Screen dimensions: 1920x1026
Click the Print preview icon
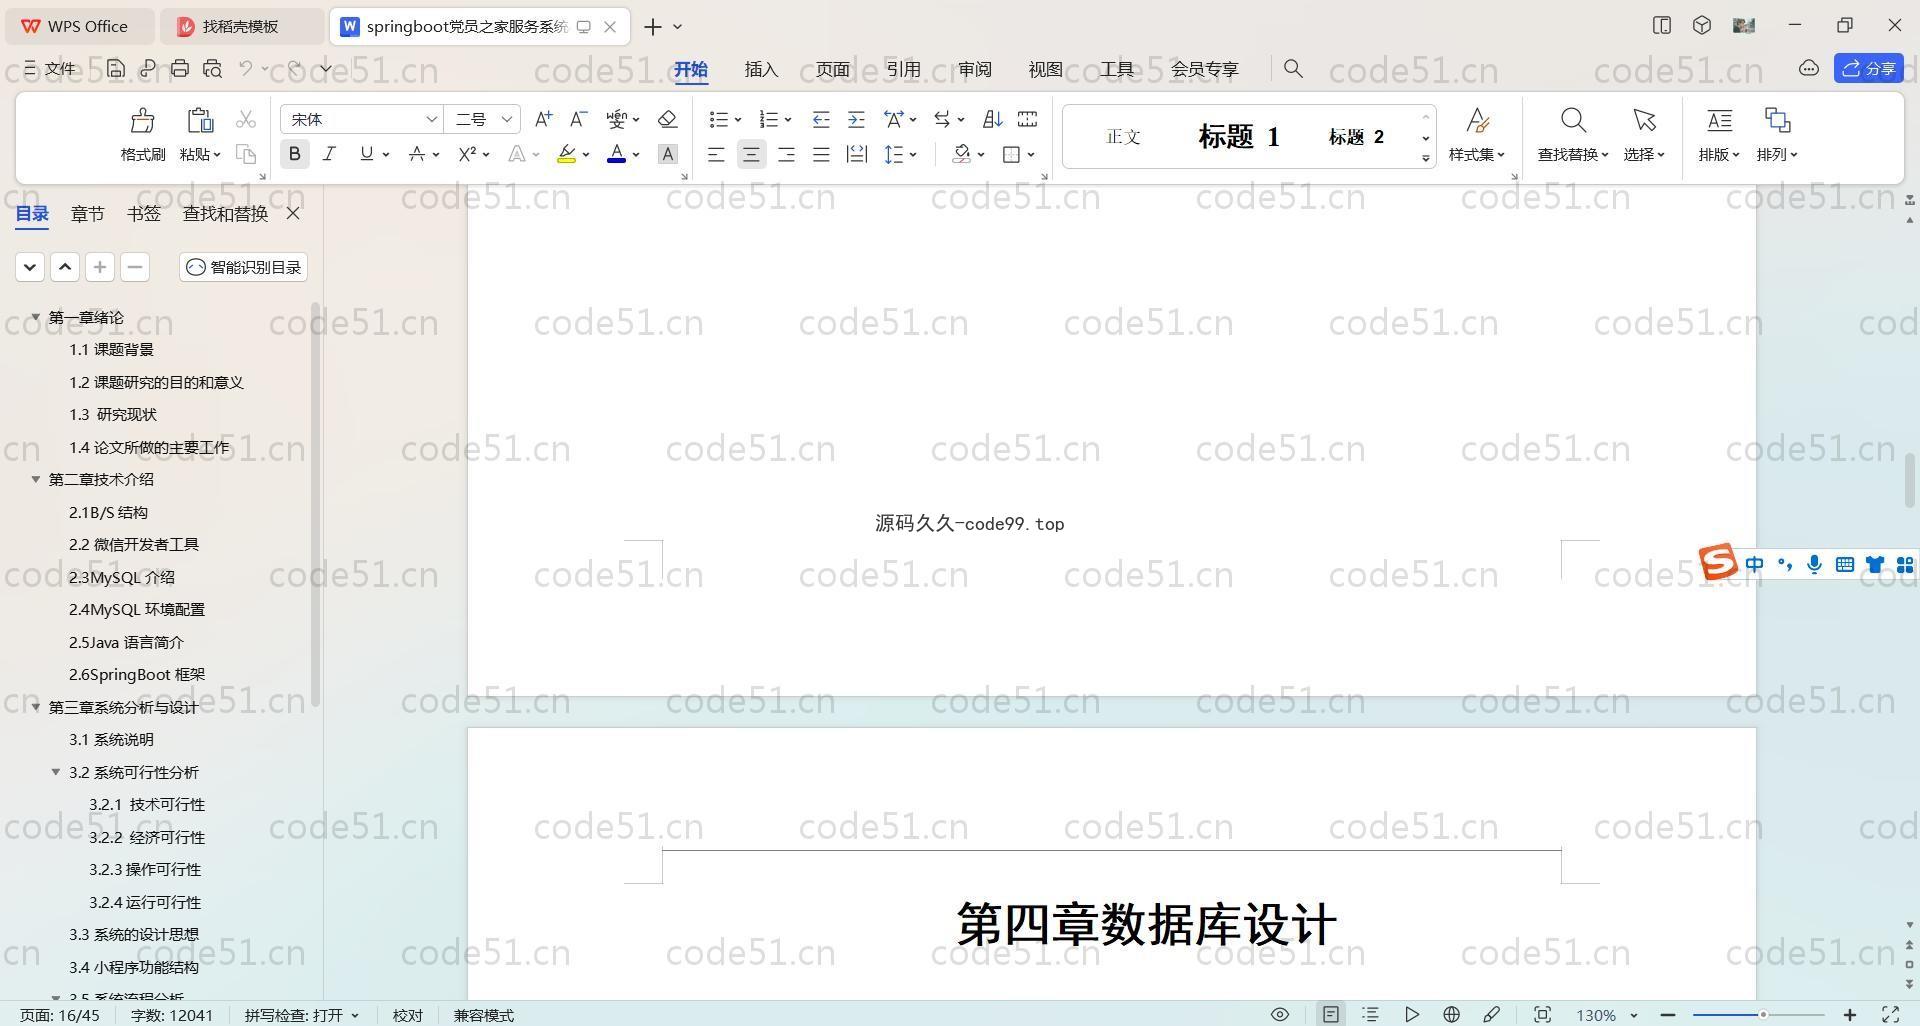coord(212,68)
